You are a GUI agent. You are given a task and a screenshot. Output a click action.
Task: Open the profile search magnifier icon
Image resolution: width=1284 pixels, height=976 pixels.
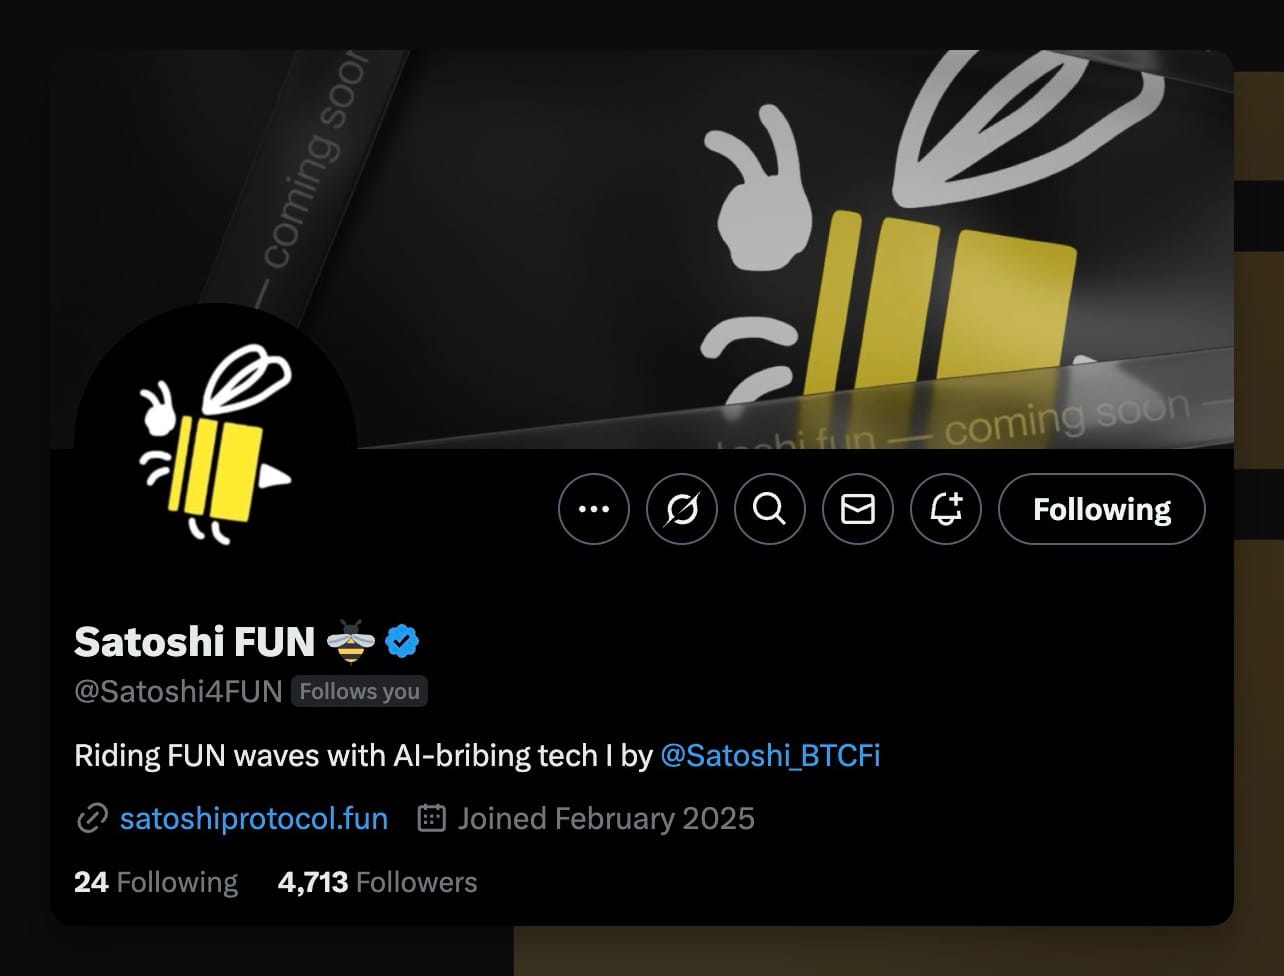[x=770, y=509]
